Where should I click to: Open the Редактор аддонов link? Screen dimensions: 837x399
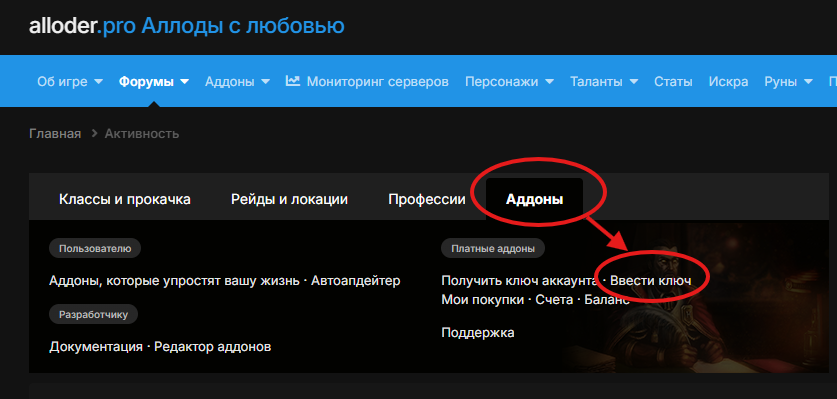[x=212, y=347]
